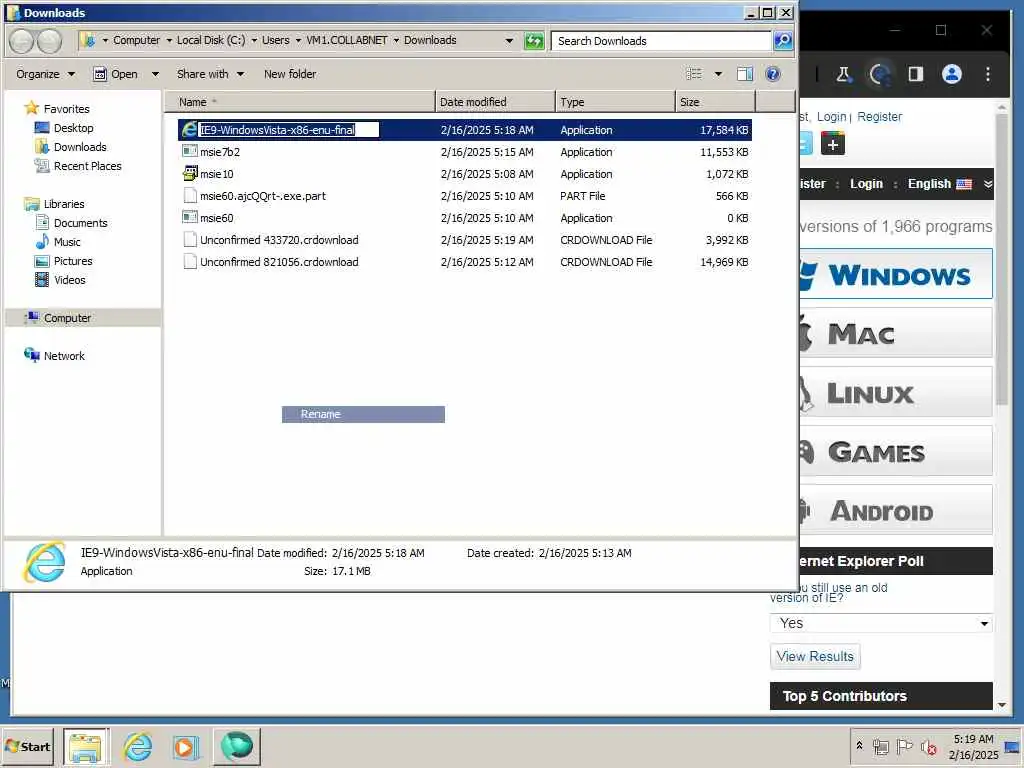1024x768 pixels.
Task: Click the search magnifier icon
Action: [x=782, y=41]
